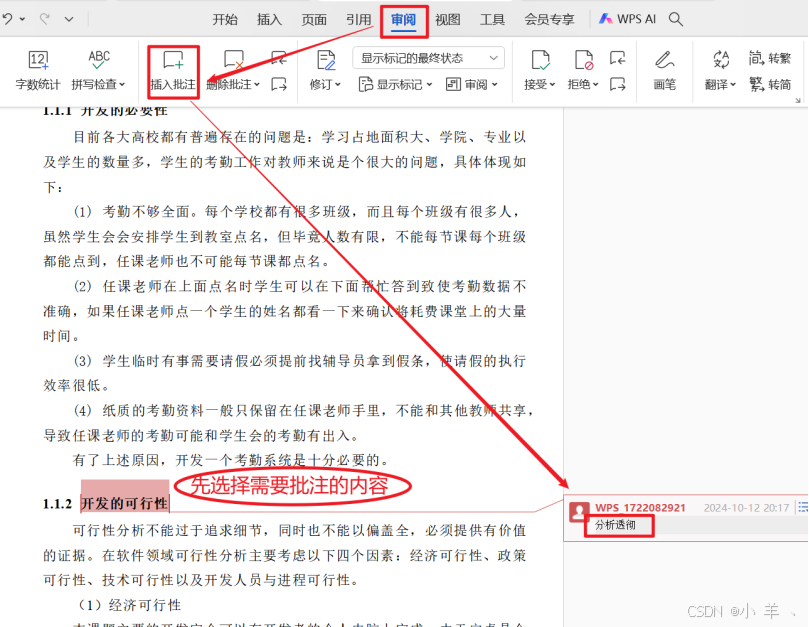Click the sub-item (1) 经济可行性

(130, 605)
